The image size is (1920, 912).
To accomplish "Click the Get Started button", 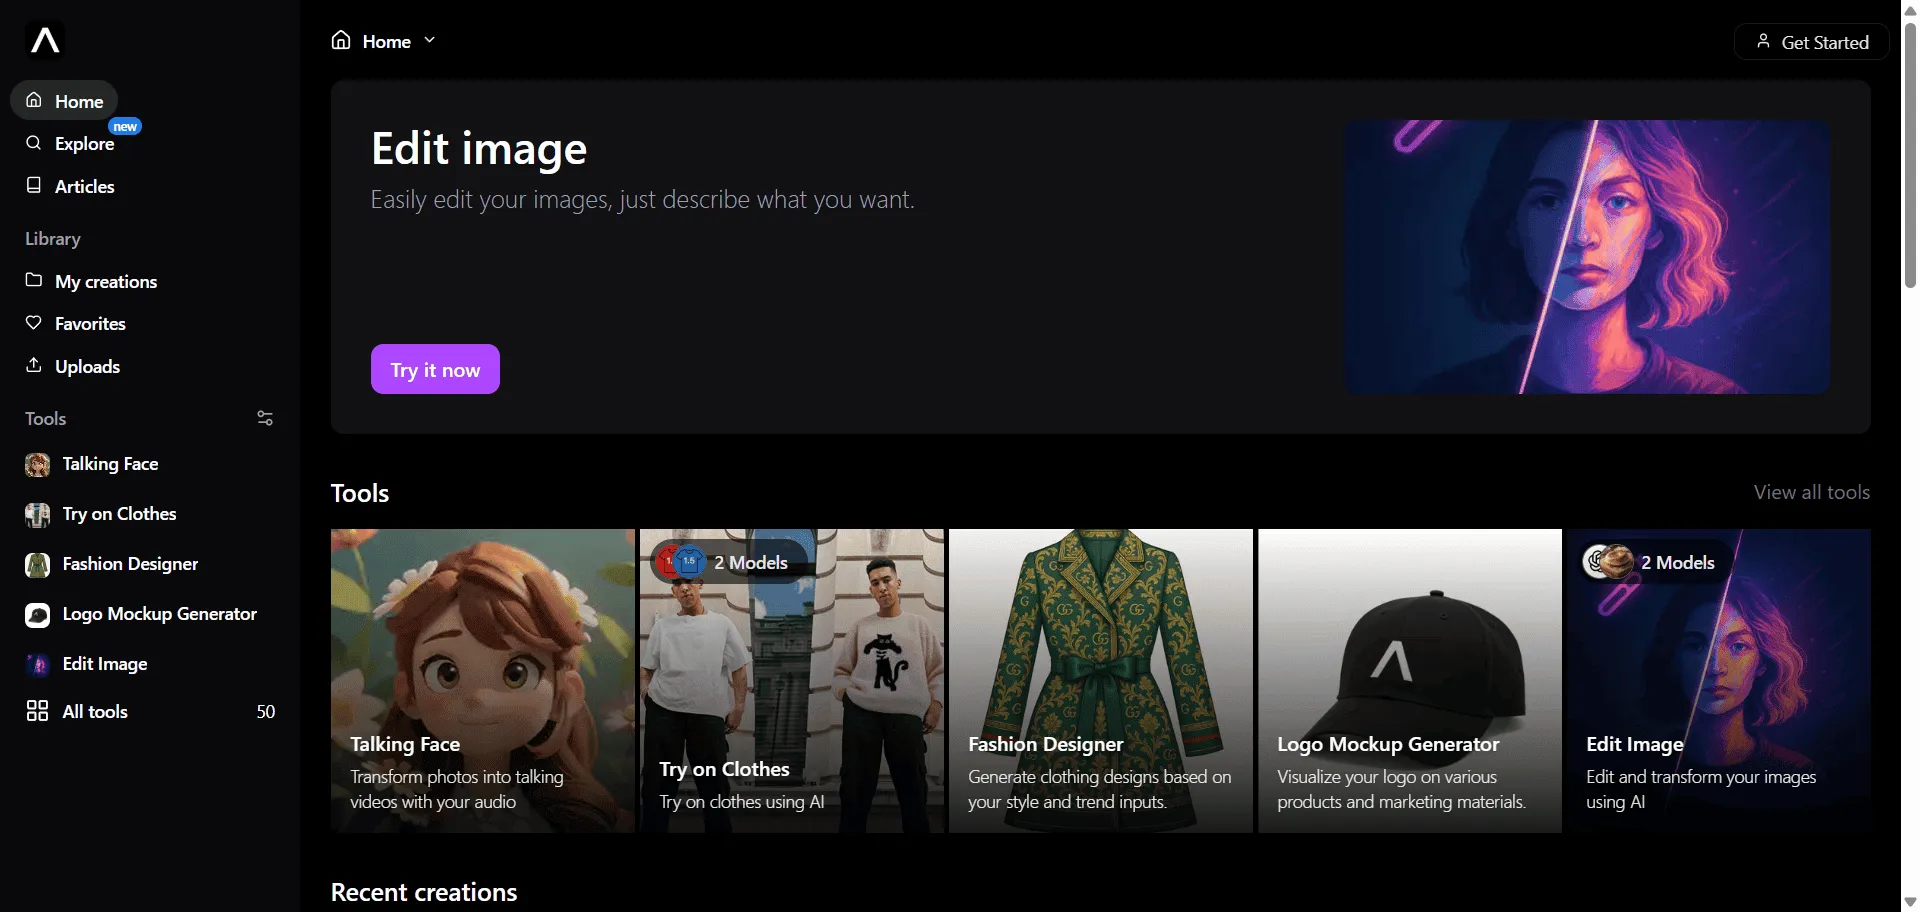I will click(x=1812, y=42).
